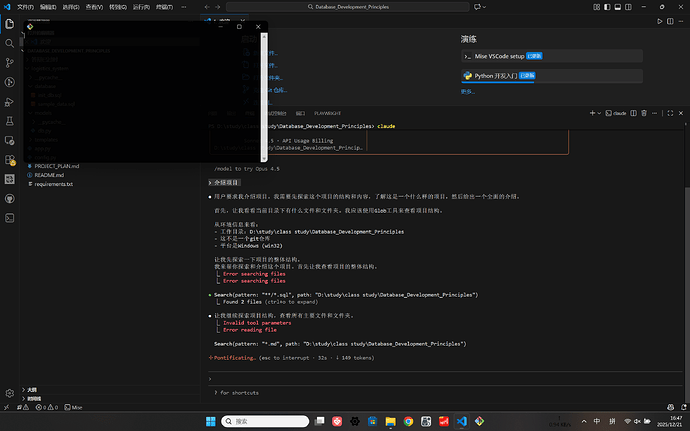This screenshot has height=431, width=690.
Task: Close the terminal panel
Action: pos(681,113)
